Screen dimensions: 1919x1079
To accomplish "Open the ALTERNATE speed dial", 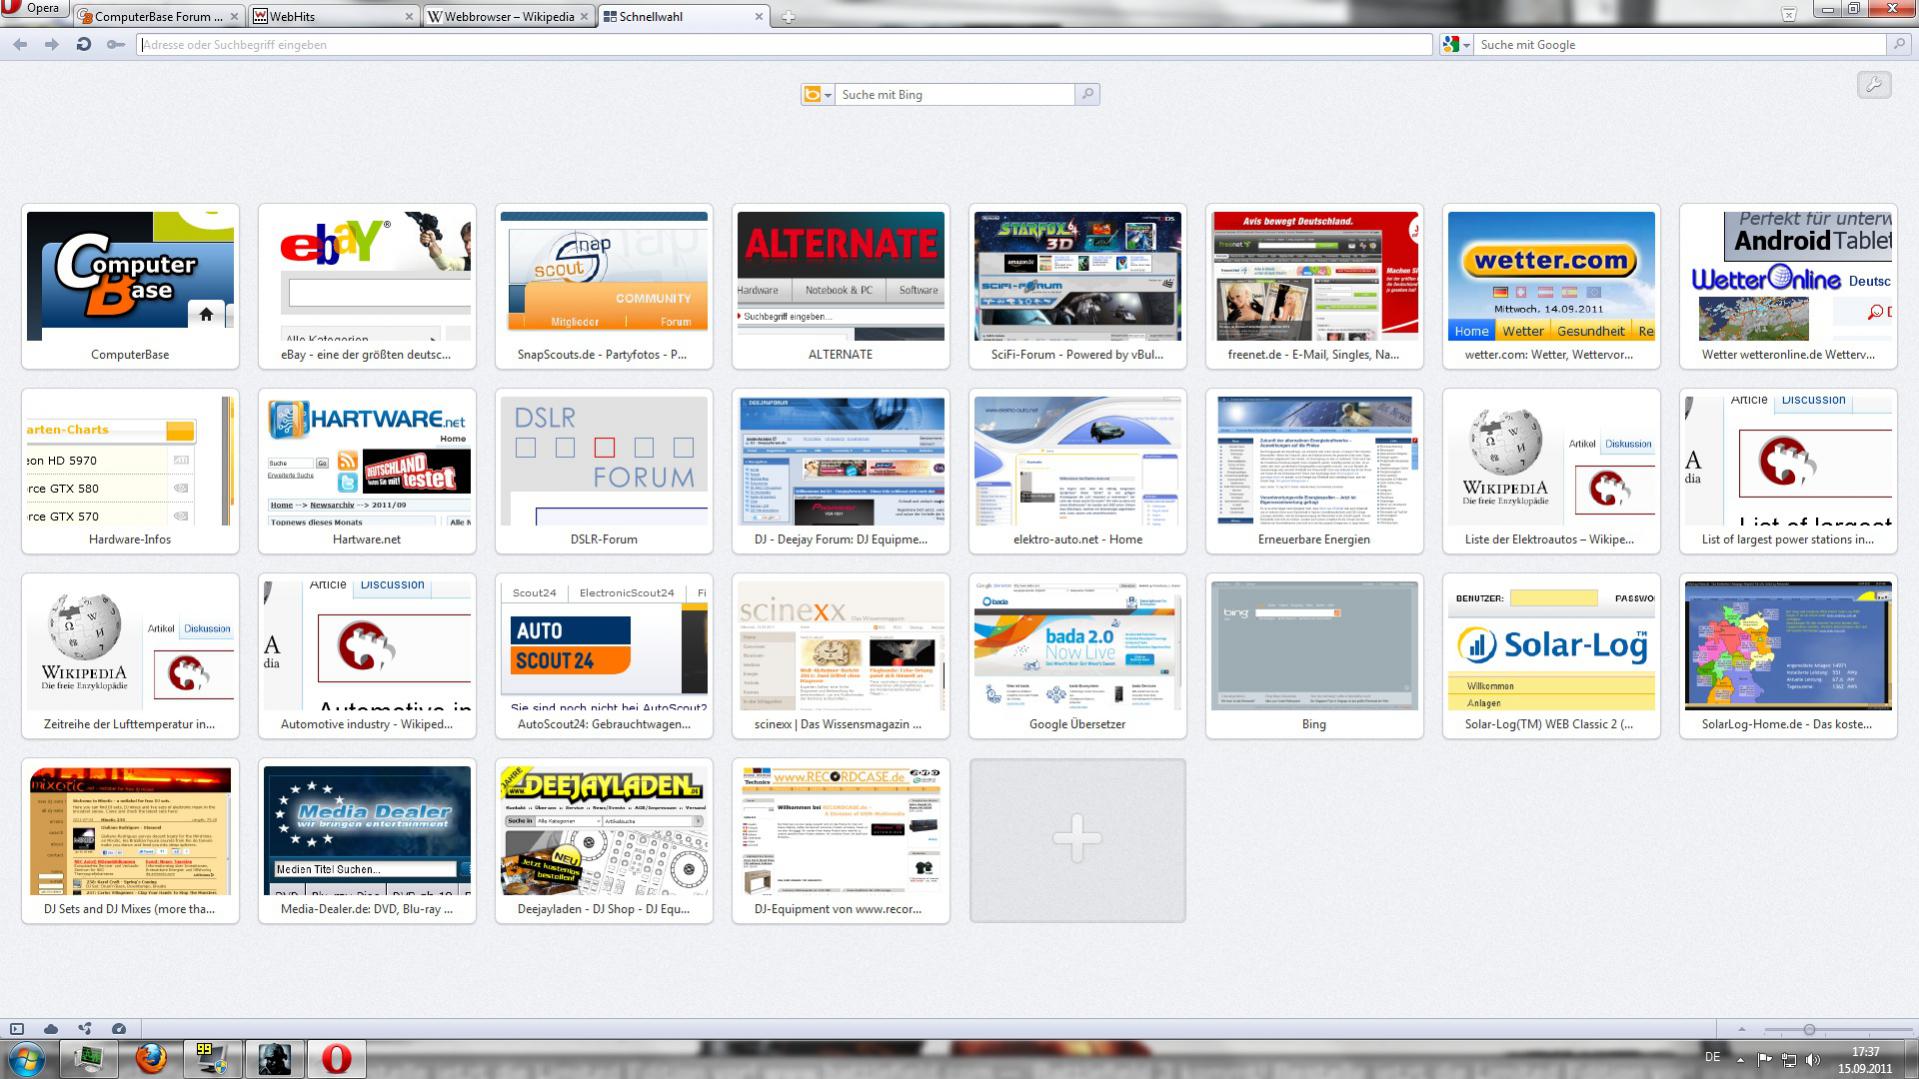I will [x=841, y=287].
